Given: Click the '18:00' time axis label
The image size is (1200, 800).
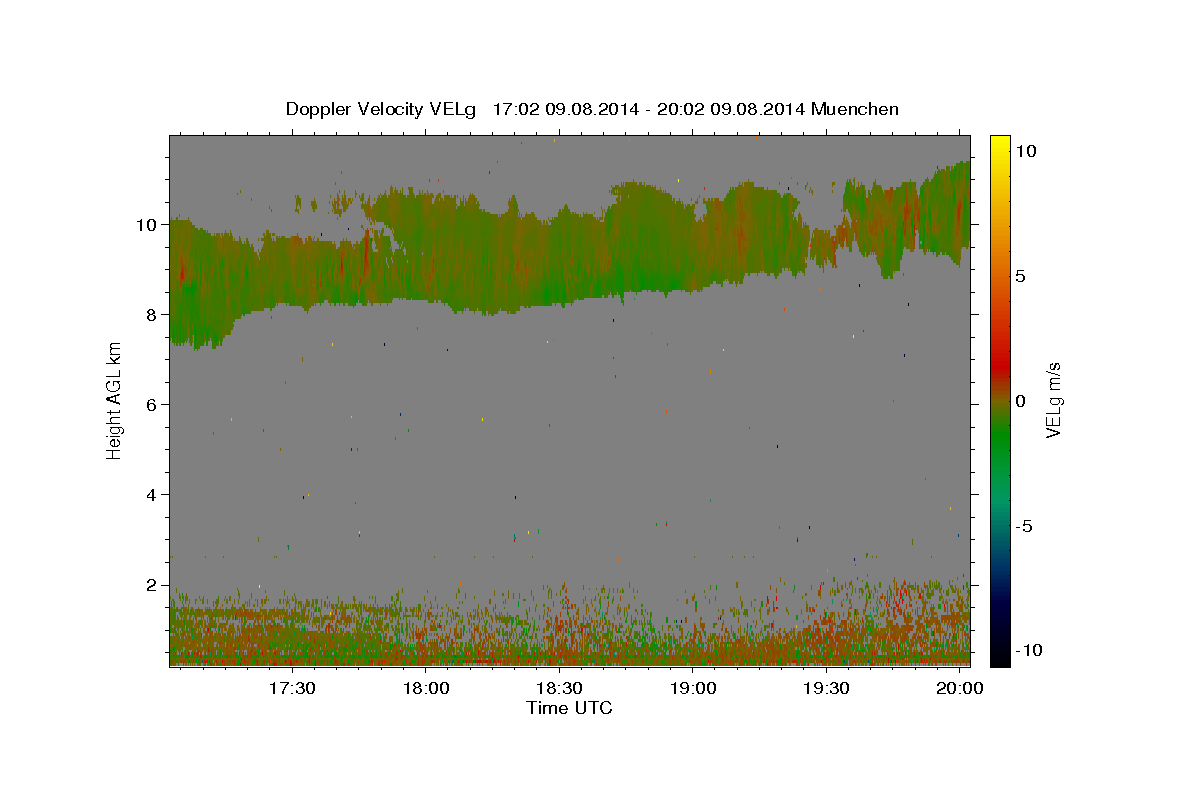Looking at the screenshot, I should click(426, 688).
